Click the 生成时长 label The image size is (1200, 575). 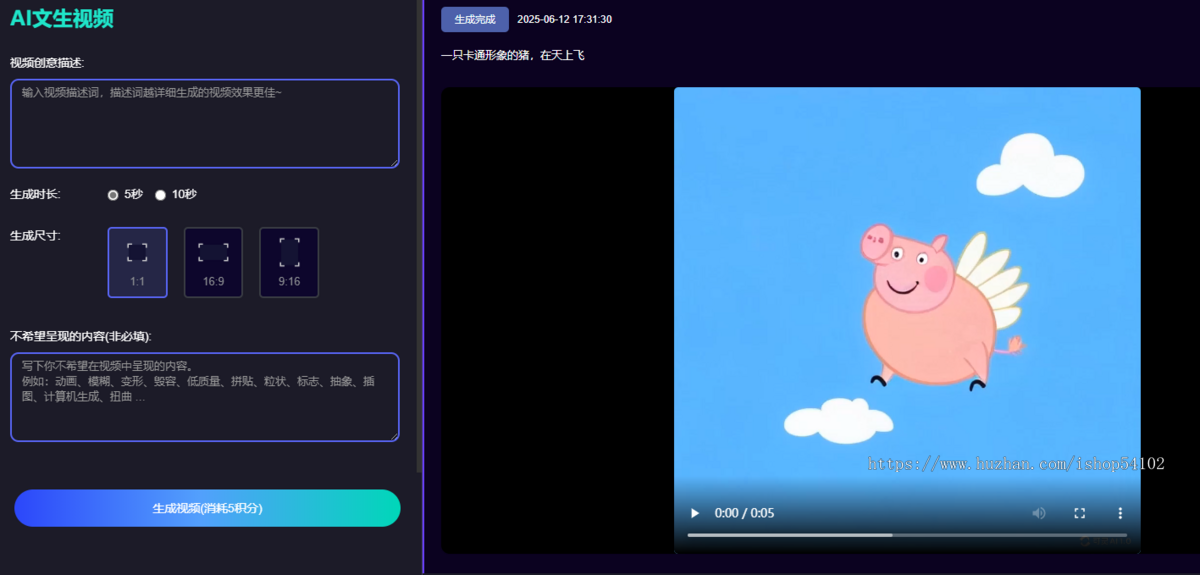(35, 194)
